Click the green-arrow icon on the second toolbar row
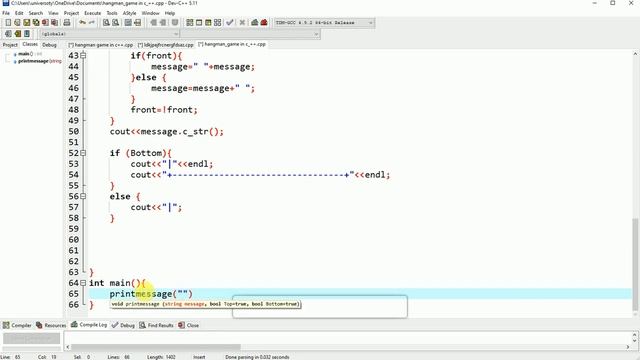This screenshot has width=640, height=360. [18, 34]
